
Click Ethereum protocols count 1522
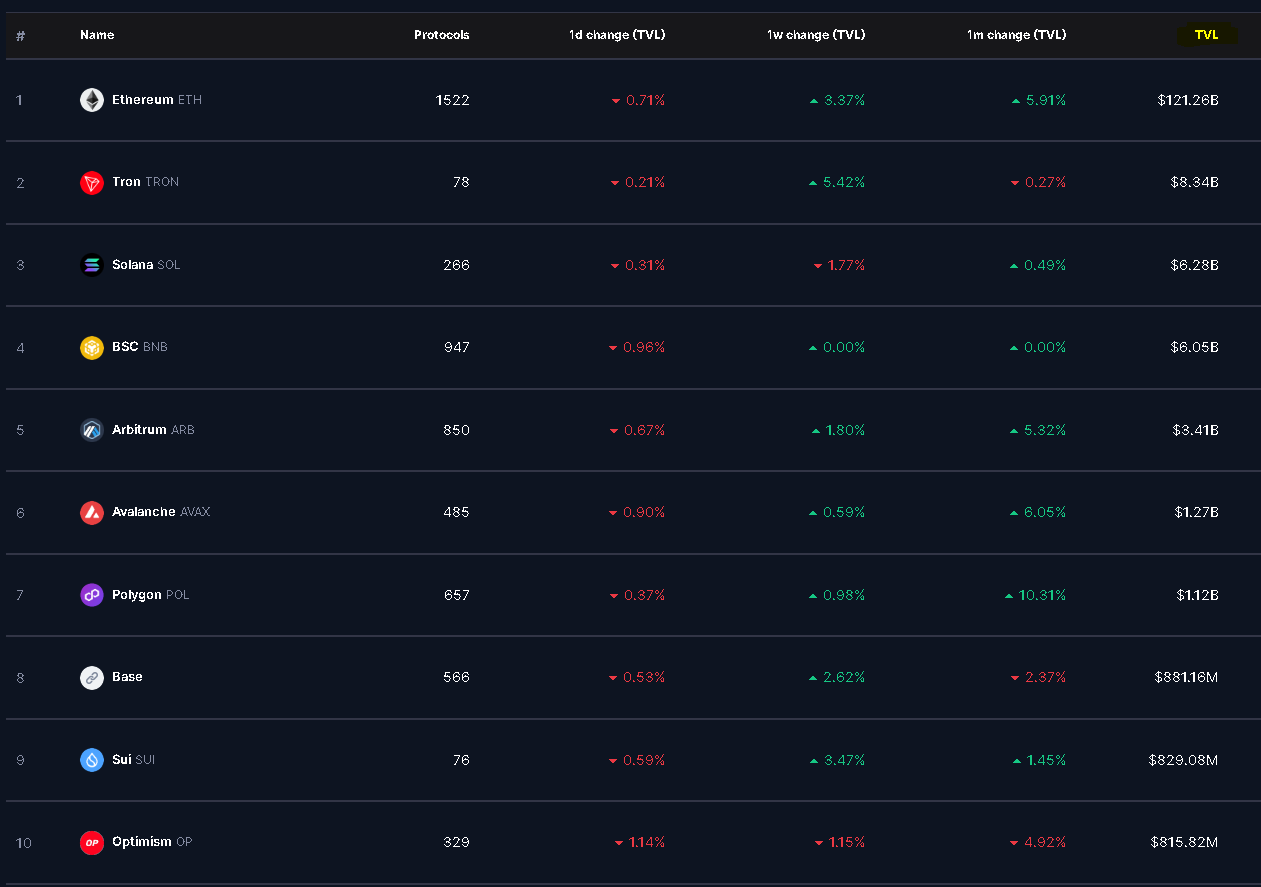pos(452,100)
